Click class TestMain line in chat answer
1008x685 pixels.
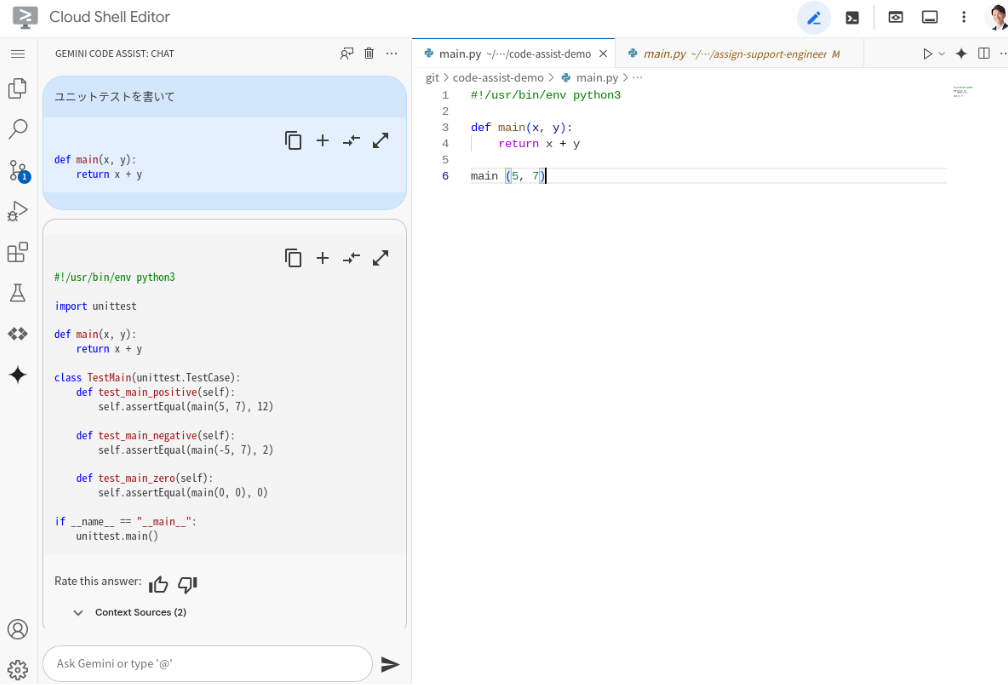pos(147,378)
